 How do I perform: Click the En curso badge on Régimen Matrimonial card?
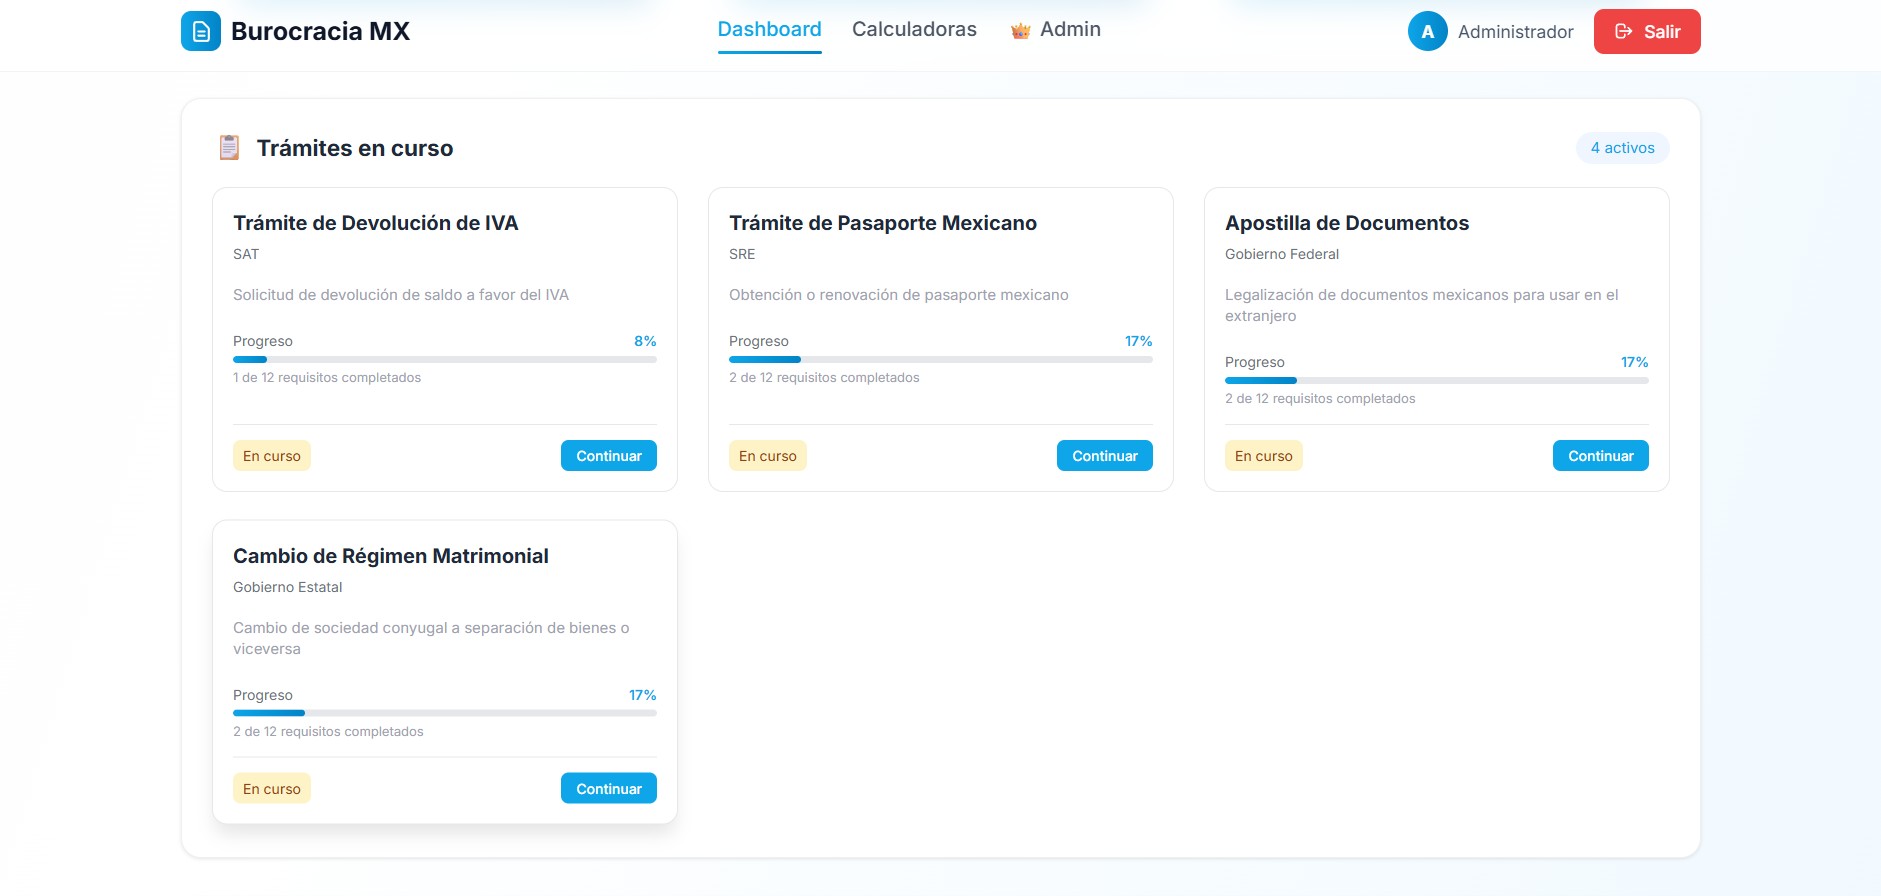[x=272, y=789]
